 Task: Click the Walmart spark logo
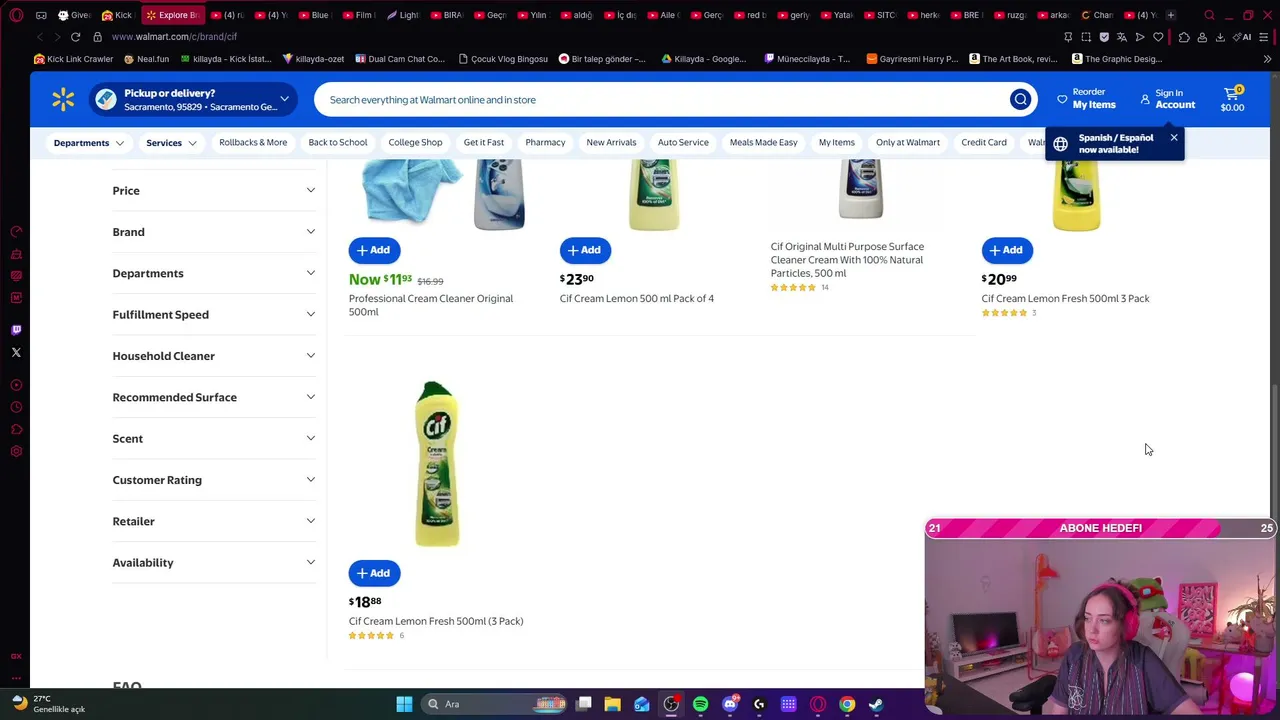click(x=63, y=99)
